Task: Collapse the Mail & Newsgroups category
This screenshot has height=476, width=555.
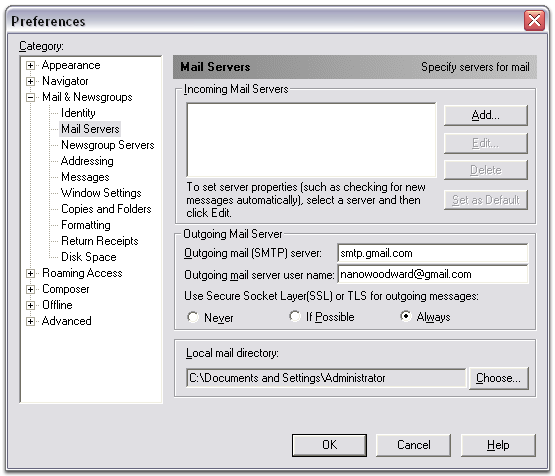Action: tap(30, 97)
